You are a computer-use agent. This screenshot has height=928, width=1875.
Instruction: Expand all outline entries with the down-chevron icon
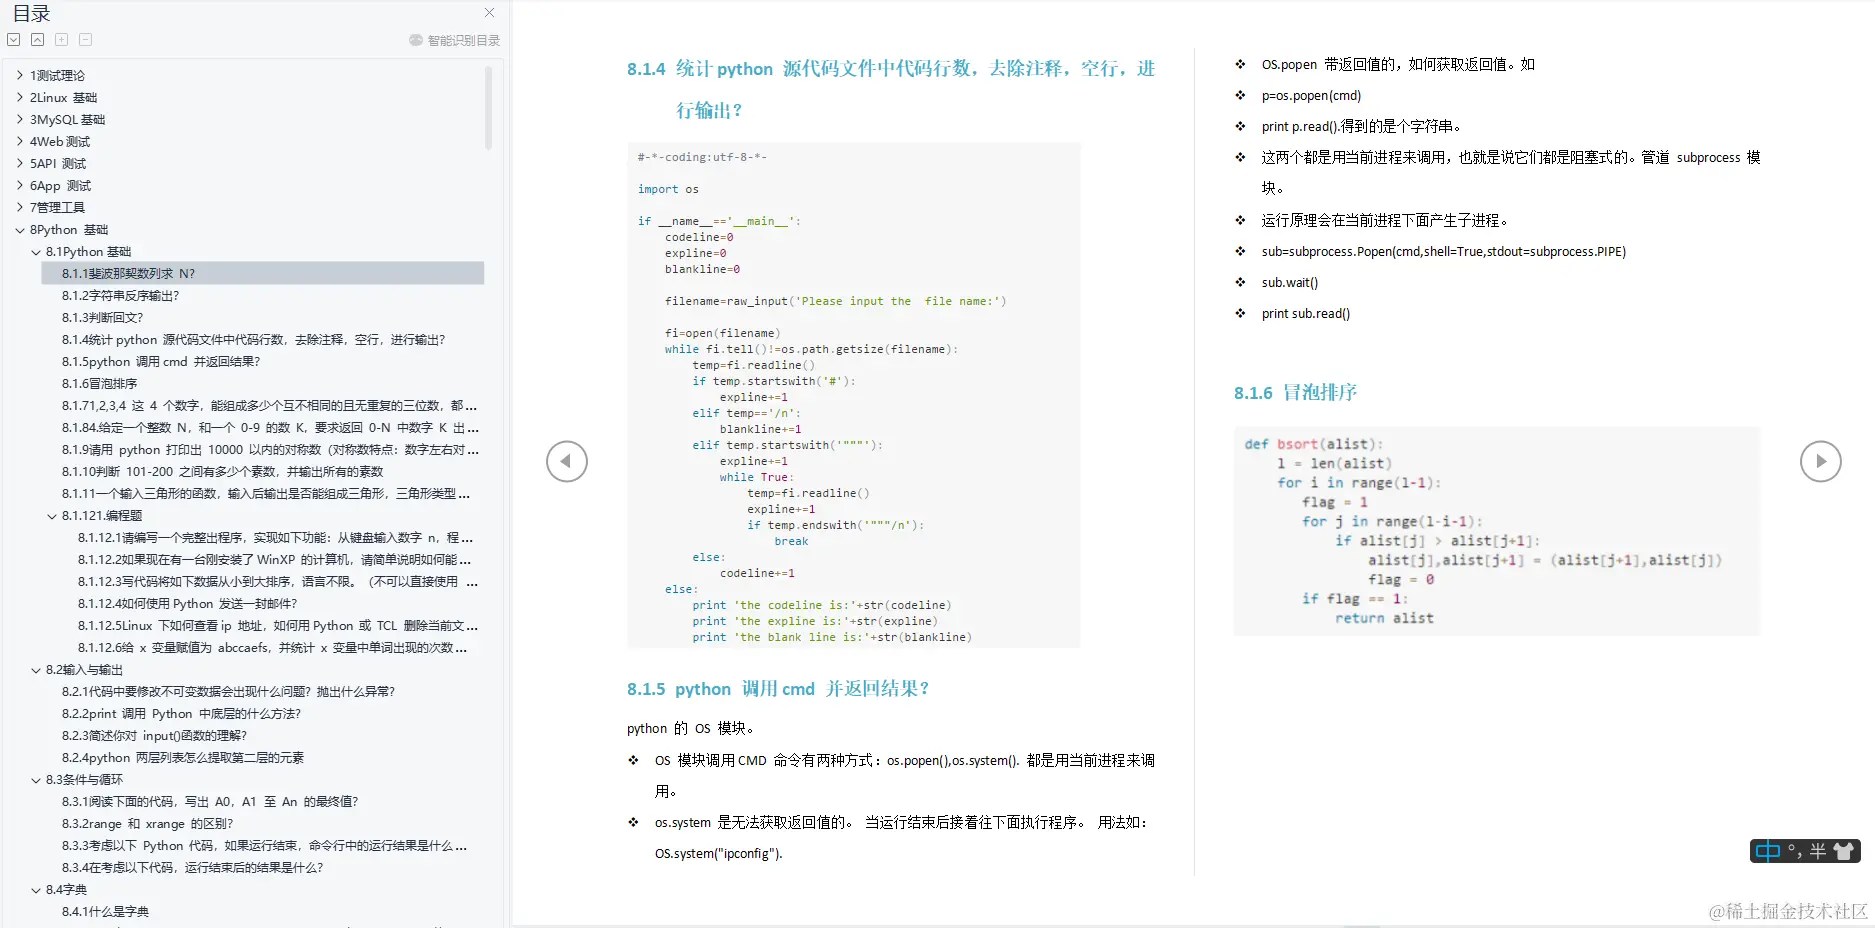pyautogui.click(x=14, y=40)
